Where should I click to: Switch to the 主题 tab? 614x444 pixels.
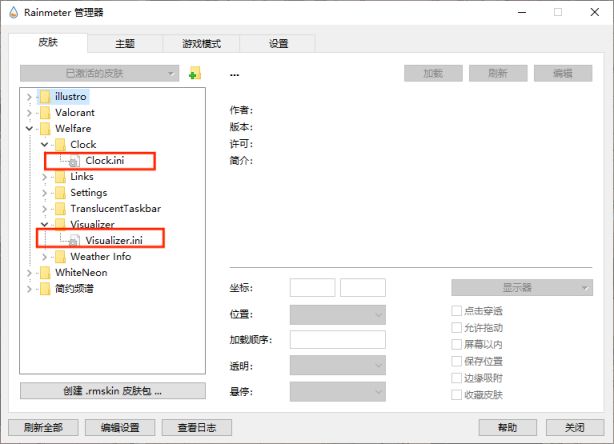coord(125,43)
